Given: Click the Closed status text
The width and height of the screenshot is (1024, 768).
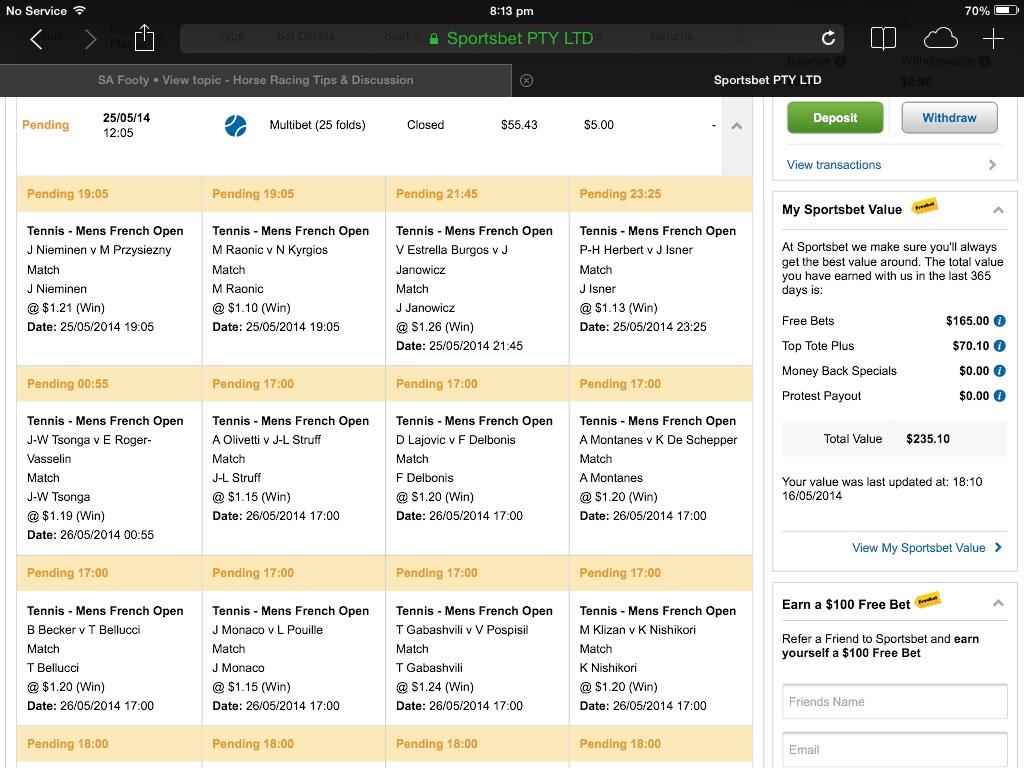Looking at the screenshot, I should pos(425,125).
